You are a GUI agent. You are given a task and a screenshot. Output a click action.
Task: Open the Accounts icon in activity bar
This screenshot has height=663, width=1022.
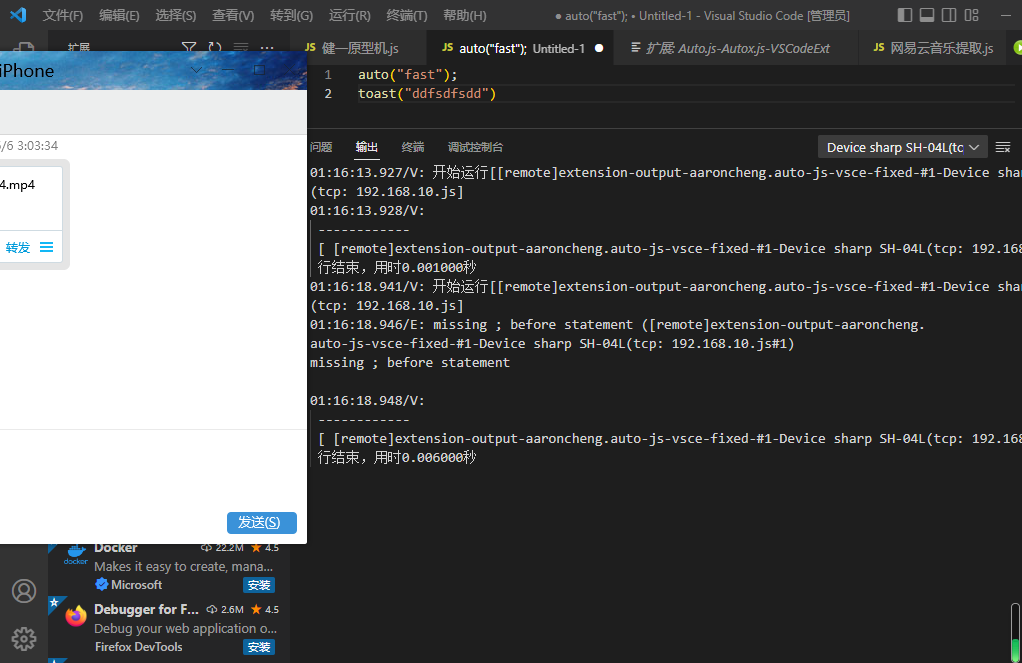point(24,591)
